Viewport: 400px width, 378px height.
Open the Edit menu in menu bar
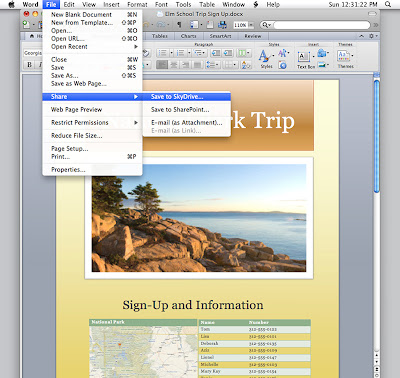point(69,4)
